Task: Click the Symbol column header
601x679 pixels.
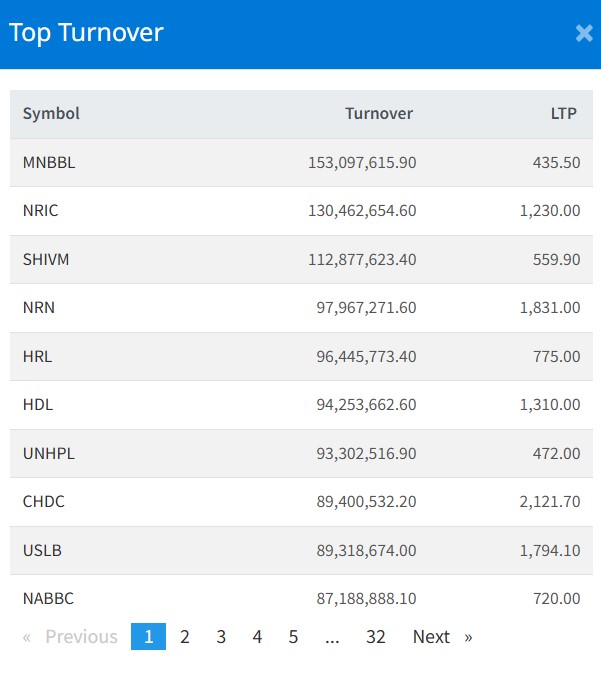Action: point(51,114)
